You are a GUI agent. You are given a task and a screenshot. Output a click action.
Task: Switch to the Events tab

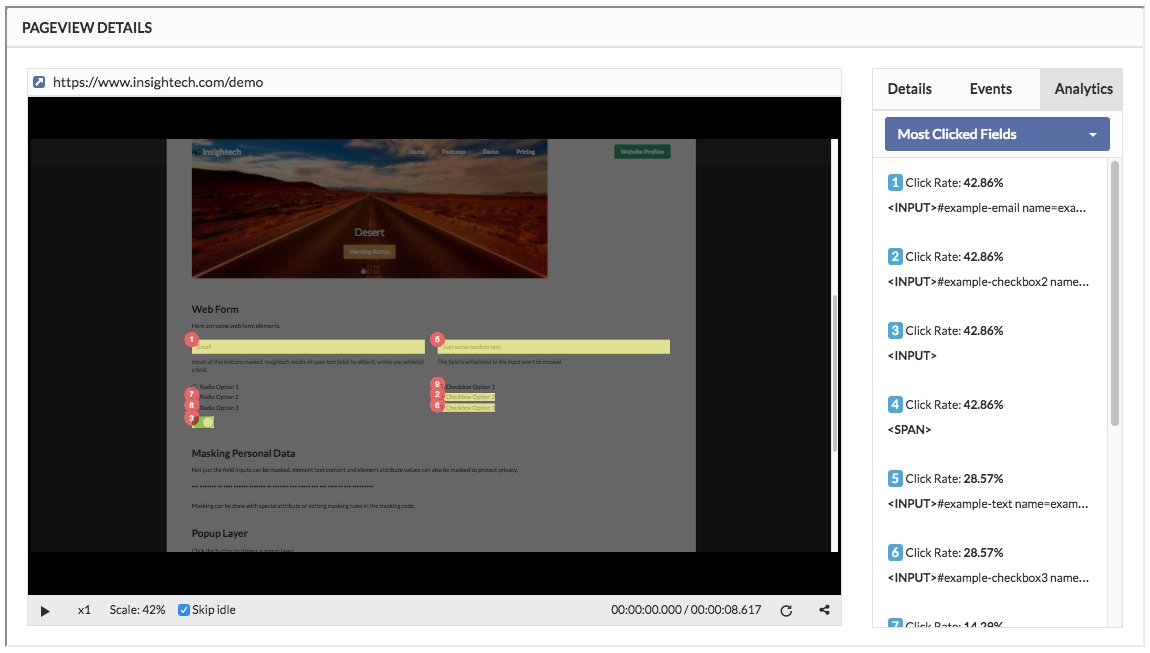pos(990,89)
